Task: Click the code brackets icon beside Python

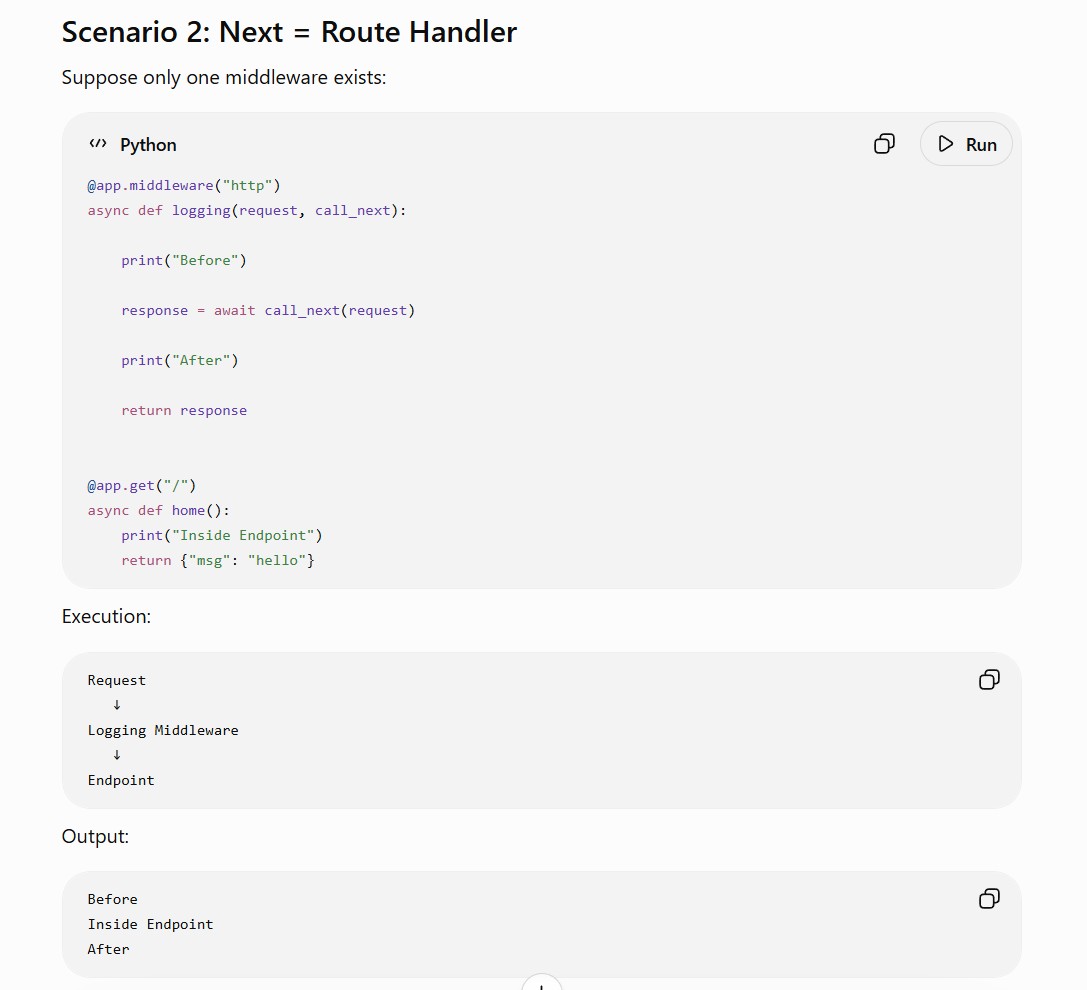Action: [98, 144]
